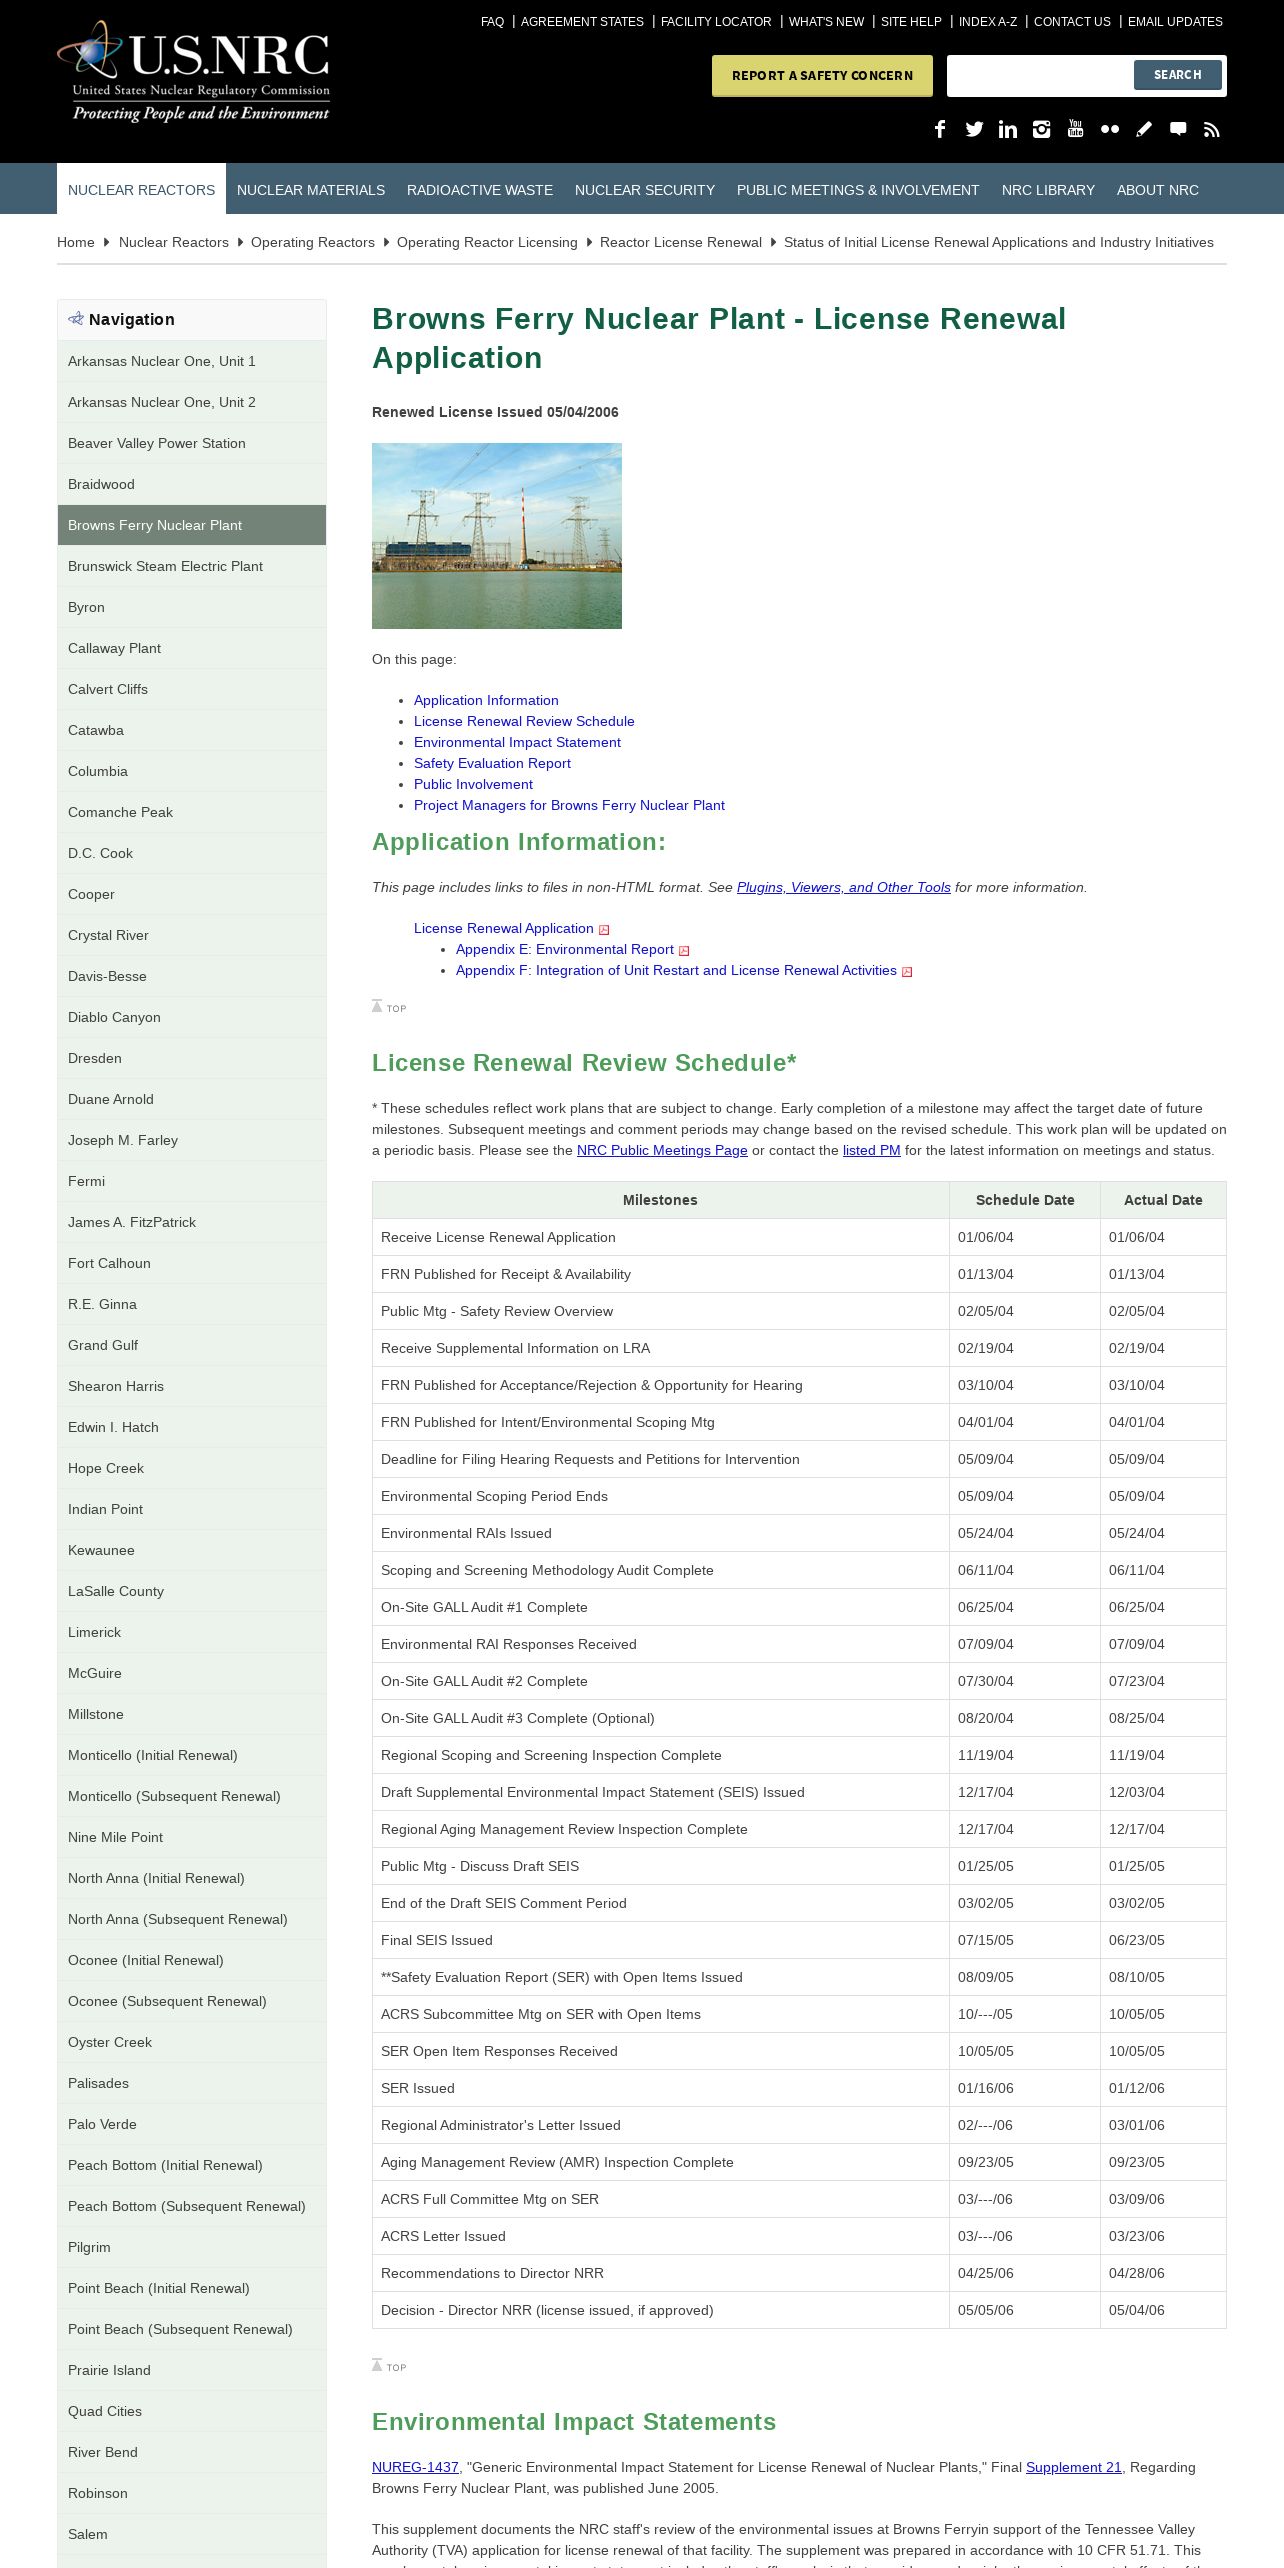Open the Instagram icon in header
This screenshot has height=2568, width=1284.
(x=1042, y=129)
